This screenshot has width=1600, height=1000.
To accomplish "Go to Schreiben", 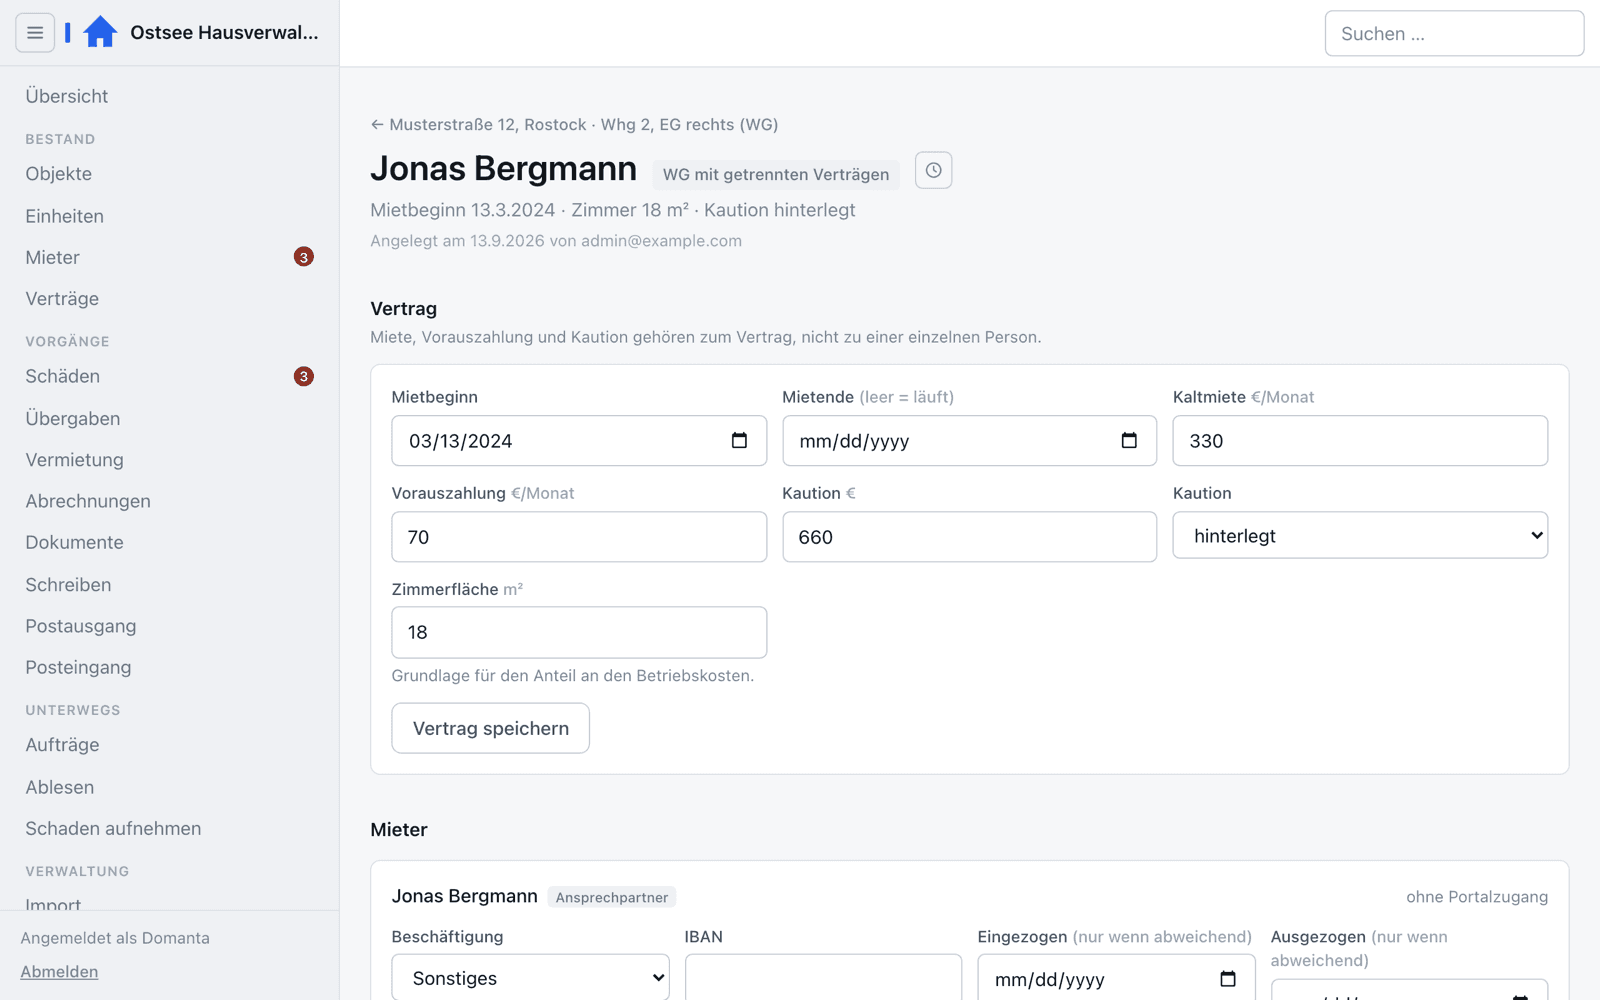I will [x=68, y=585].
